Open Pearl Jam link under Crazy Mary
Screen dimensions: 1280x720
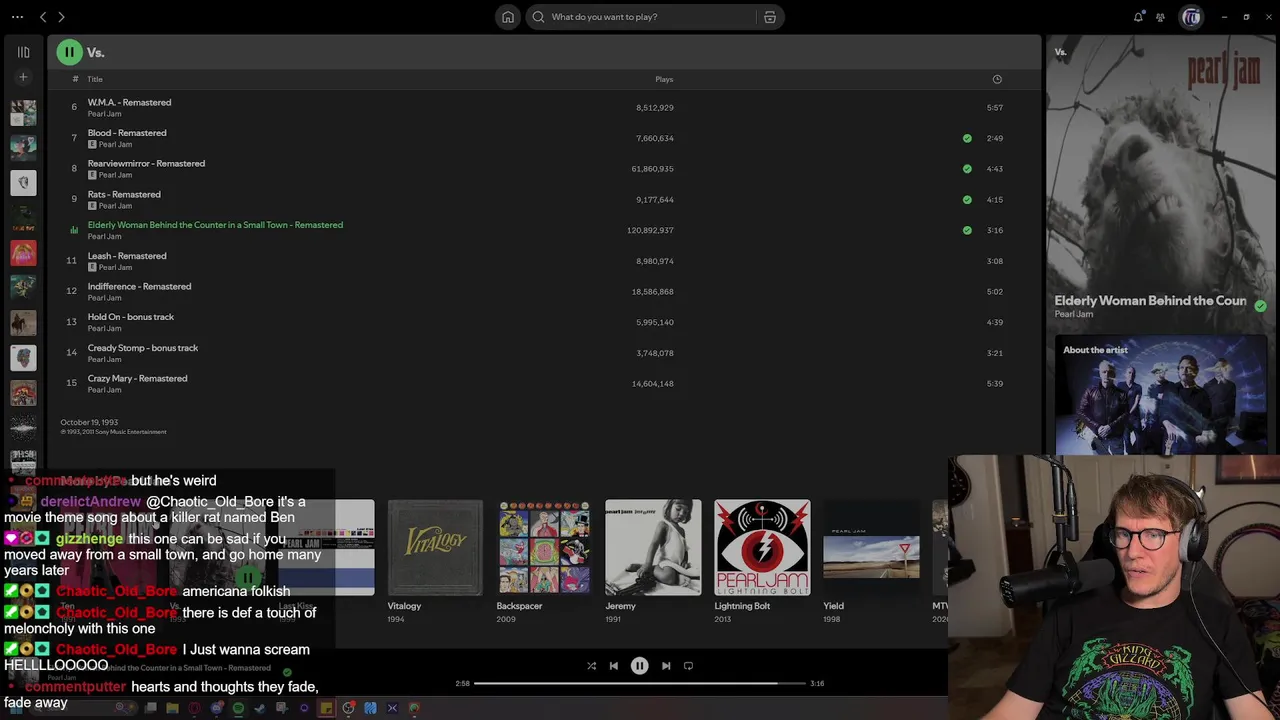click(104, 390)
